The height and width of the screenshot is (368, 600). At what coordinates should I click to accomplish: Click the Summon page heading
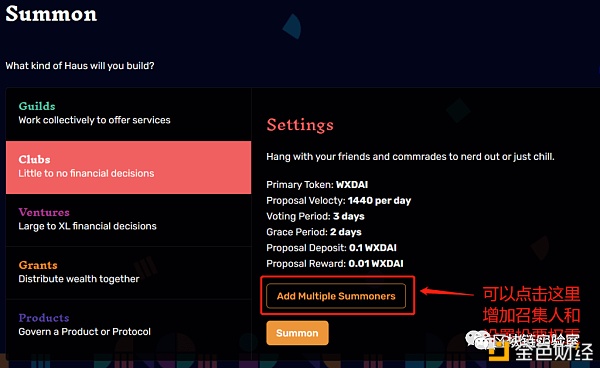[51, 14]
